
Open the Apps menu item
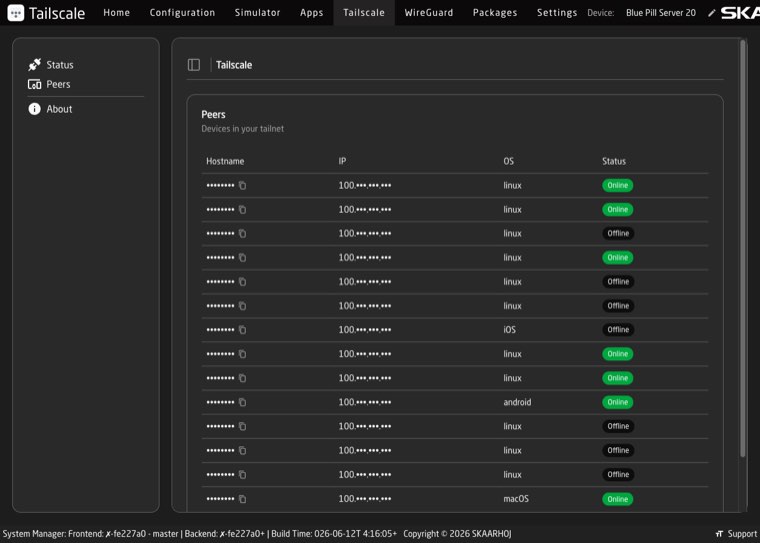coord(311,13)
